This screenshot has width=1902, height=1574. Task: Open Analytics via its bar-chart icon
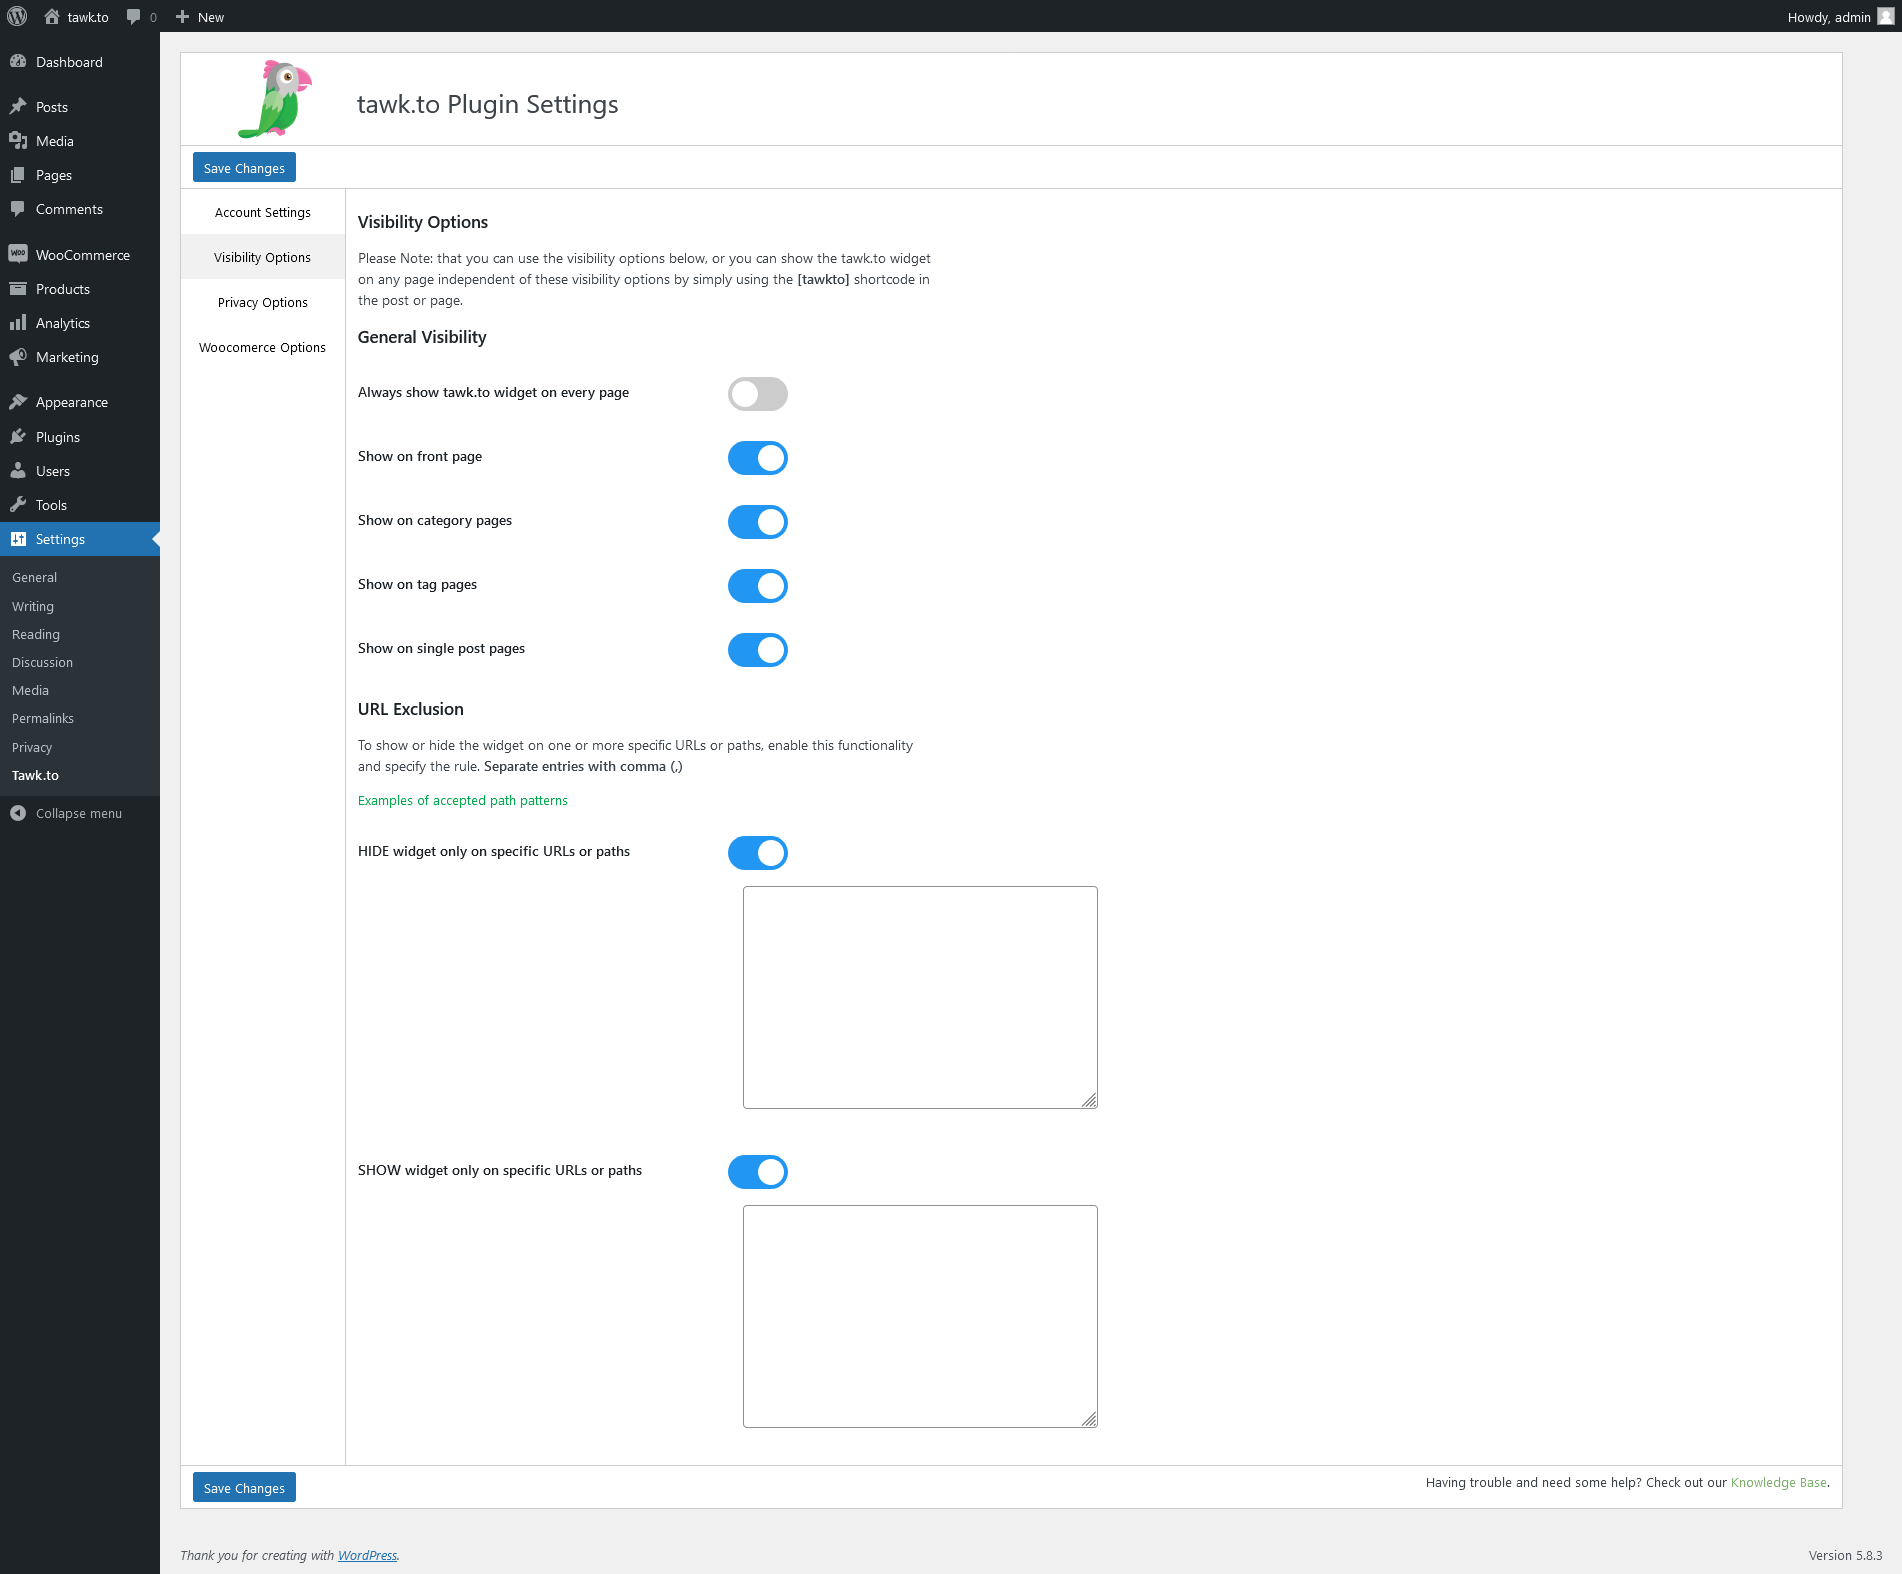coord(19,322)
